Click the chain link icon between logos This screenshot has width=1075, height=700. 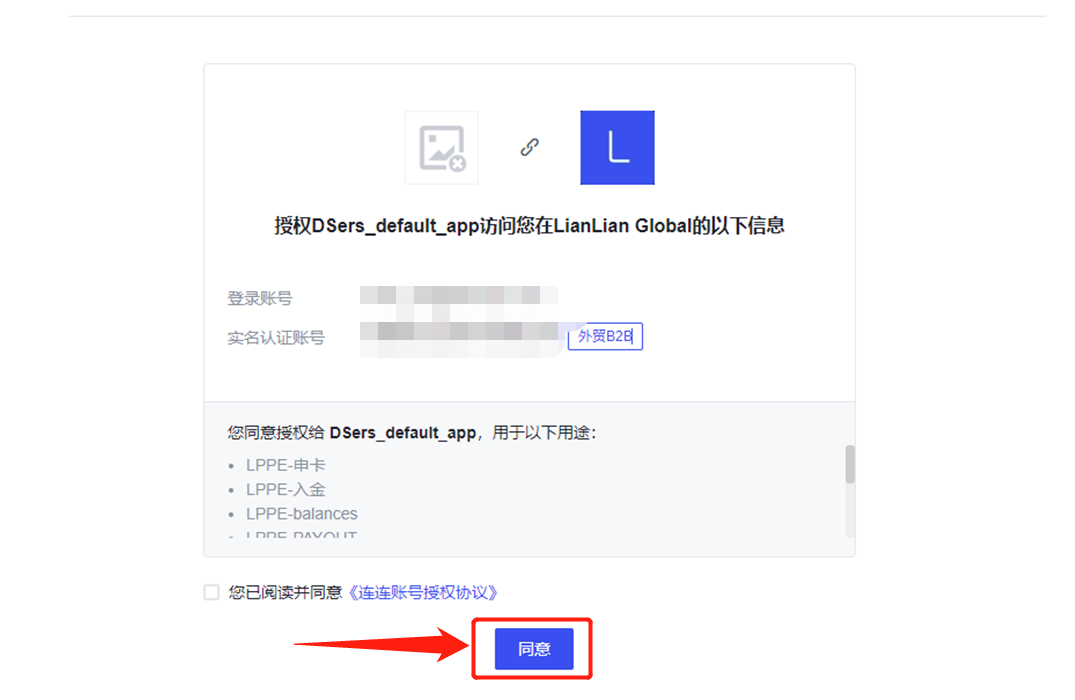click(529, 147)
